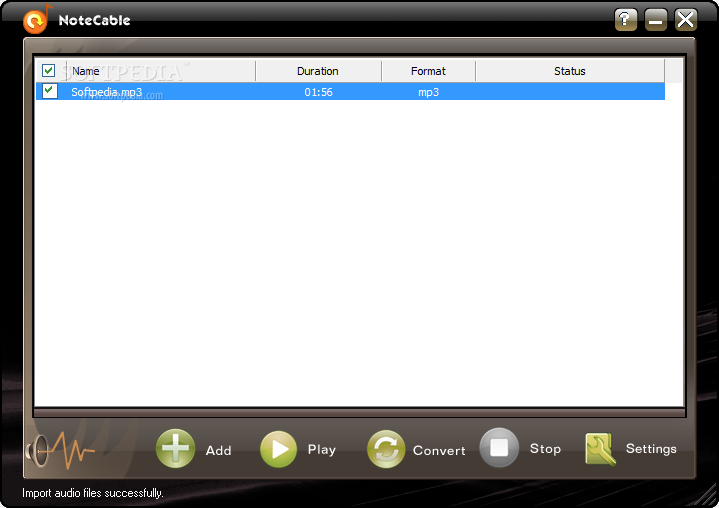Minimize the NoteCable window
Screen dimensions: 719x508
[656, 20]
